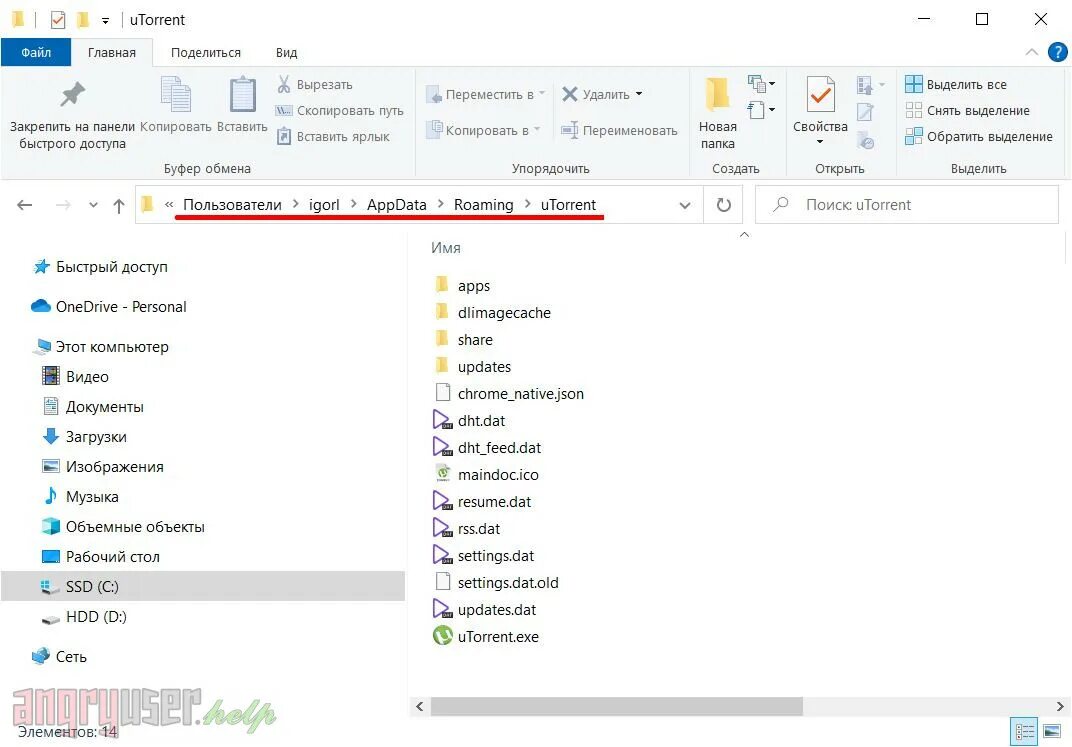Viewport: 1072px width, 747px height.
Task: Click Удалить with red X
Action: pyautogui.click(x=595, y=94)
